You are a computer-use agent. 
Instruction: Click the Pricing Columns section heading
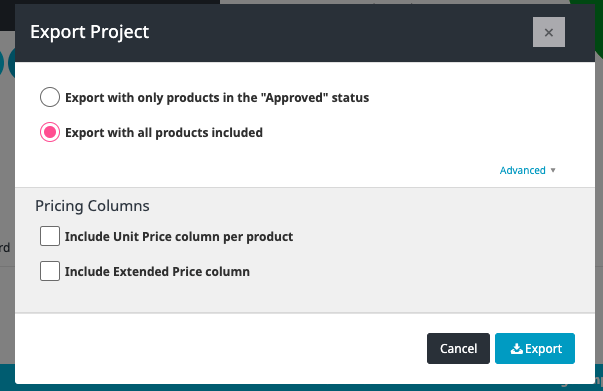click(92, 206)
